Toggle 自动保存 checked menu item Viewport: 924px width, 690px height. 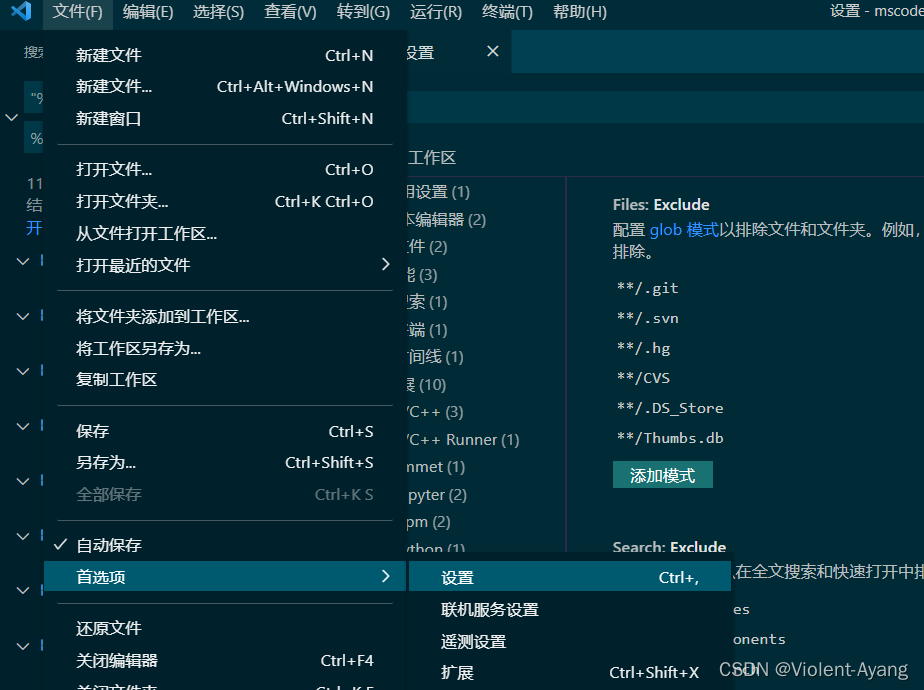225,545
